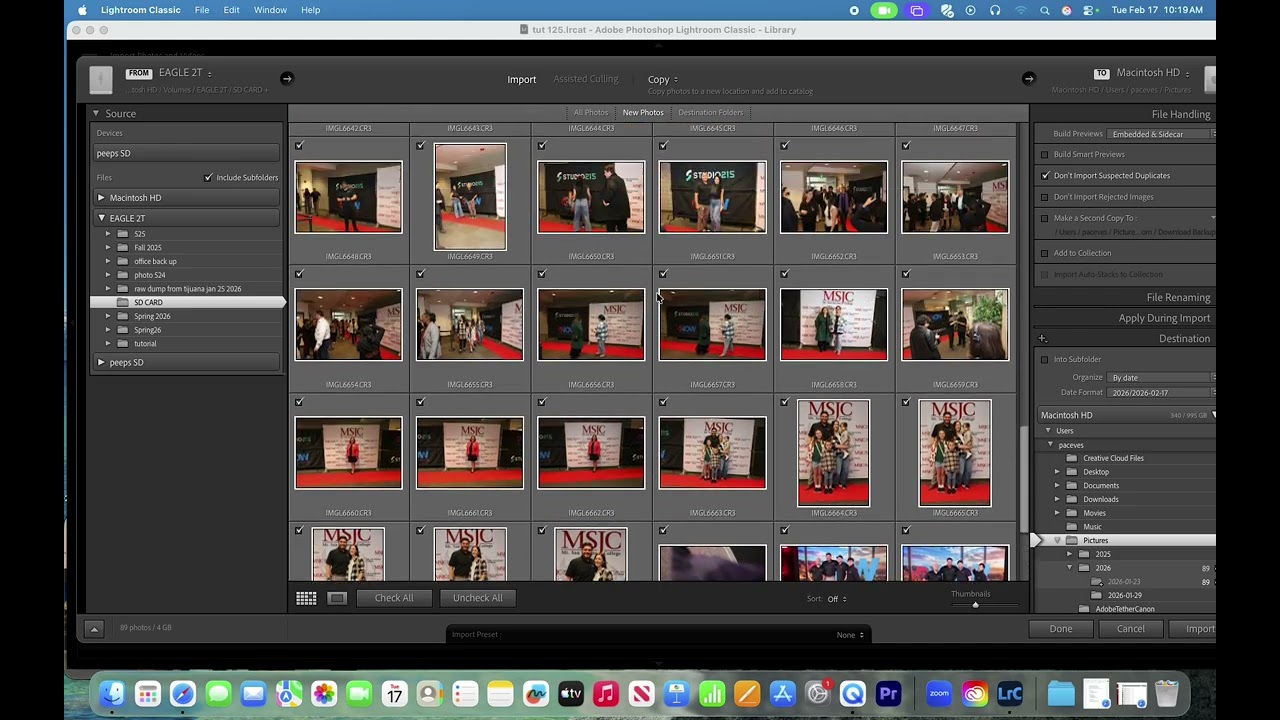This screenshot has height=720, width=1280.
Task: Open System Settings from the Dock
Action: point(818,693)
